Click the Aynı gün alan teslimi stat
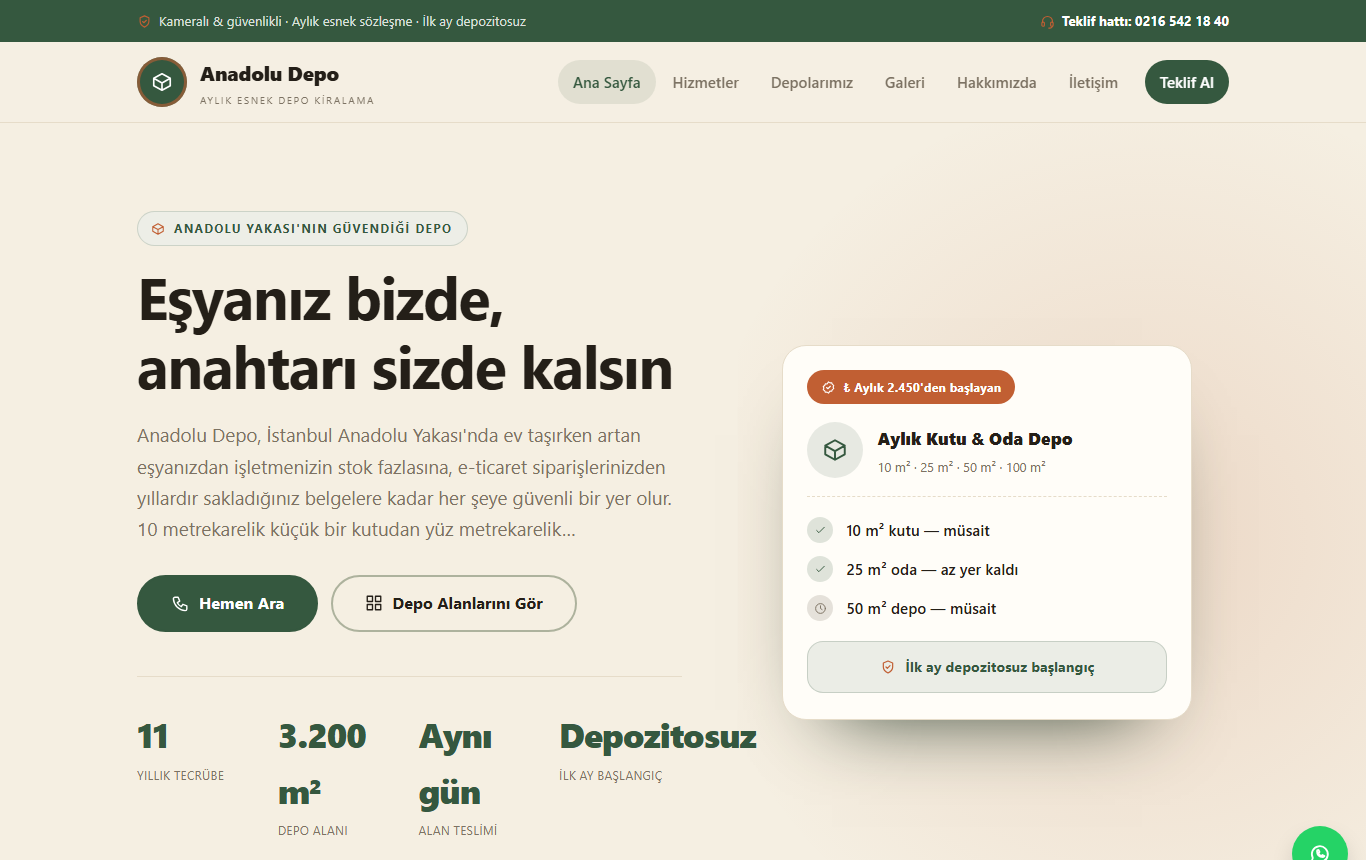Viewport: 1366px width, 860px height. (458, 778)
